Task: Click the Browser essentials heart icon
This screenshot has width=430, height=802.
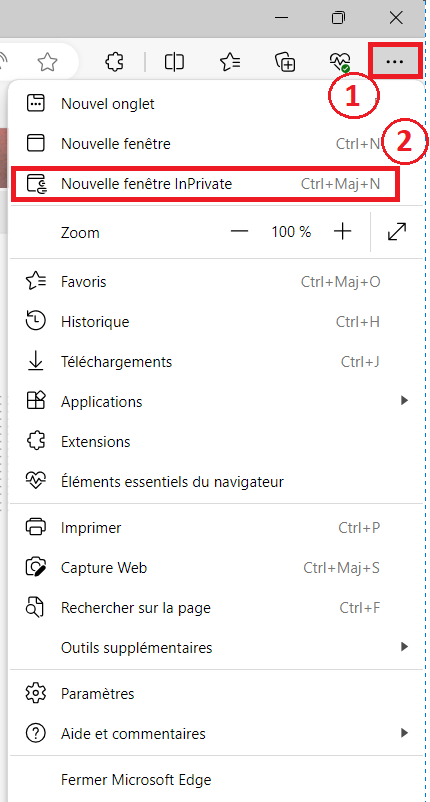Action: (x=340, y=62)
